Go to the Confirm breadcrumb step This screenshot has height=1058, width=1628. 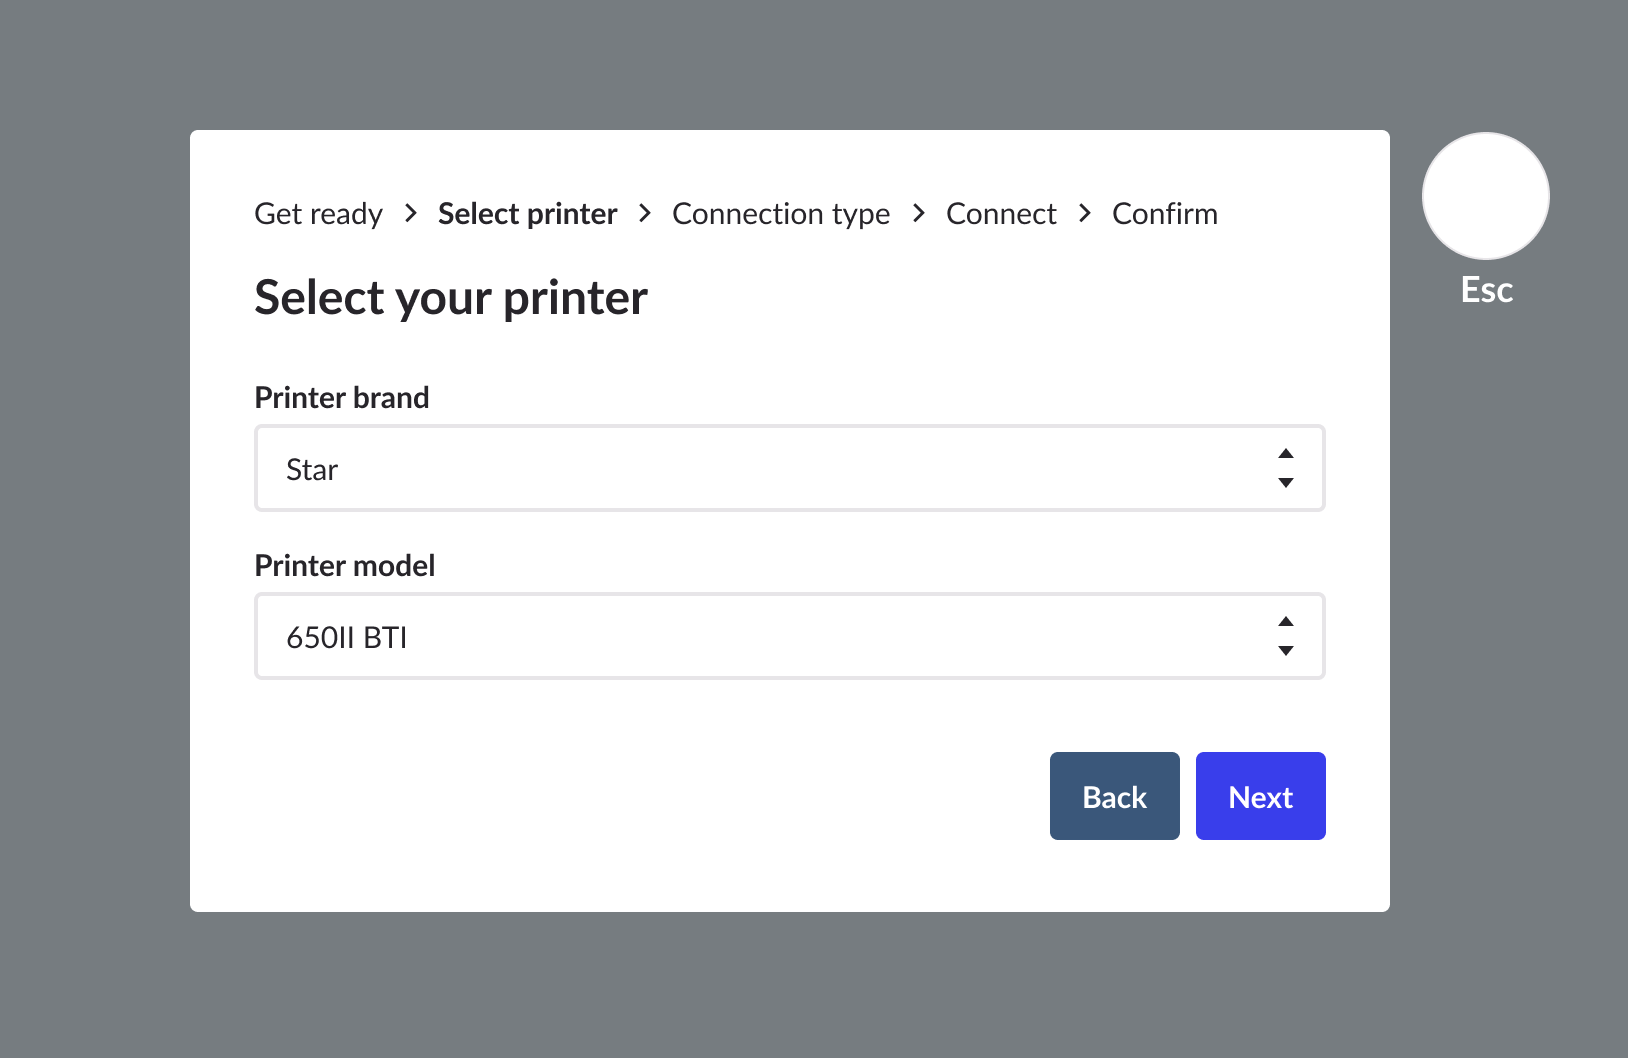tap(1164, 214)
